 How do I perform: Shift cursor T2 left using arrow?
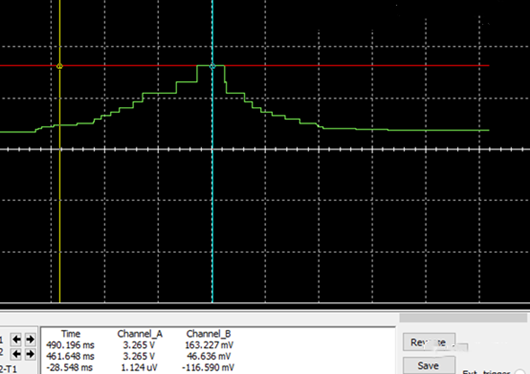(17, 354)
